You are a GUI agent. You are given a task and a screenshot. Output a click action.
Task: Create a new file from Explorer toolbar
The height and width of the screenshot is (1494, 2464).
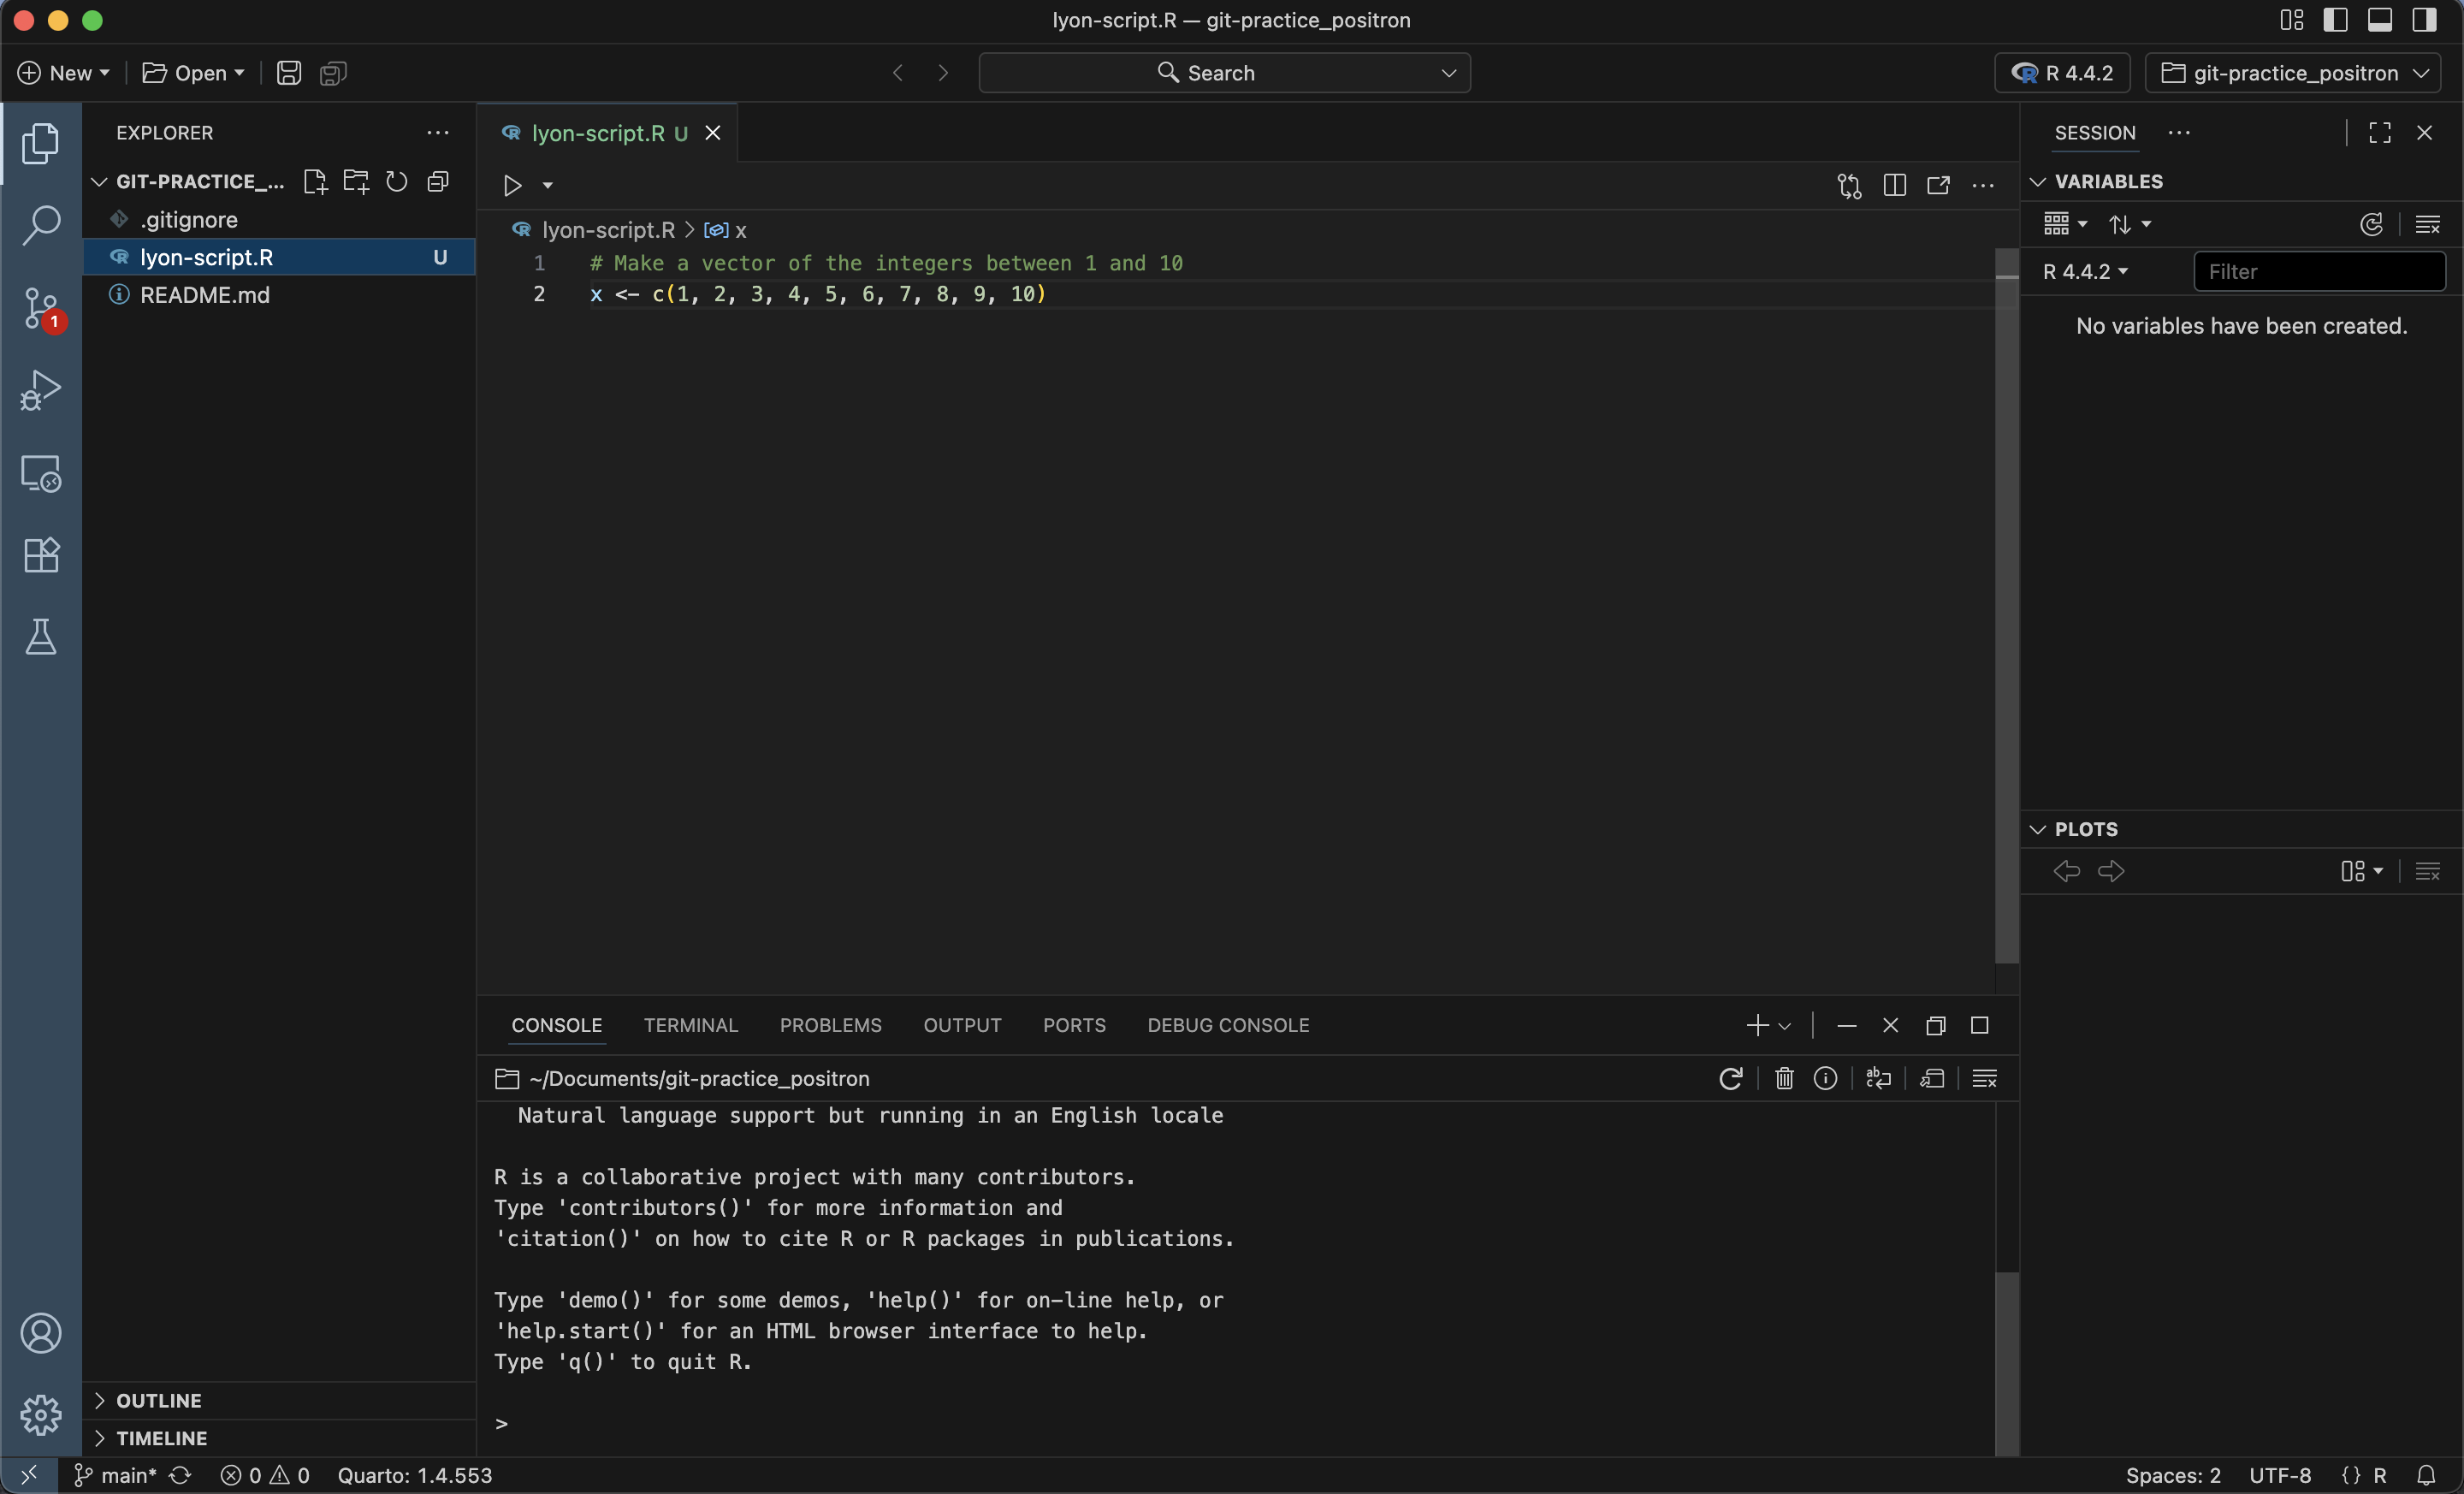click(314, 182)
